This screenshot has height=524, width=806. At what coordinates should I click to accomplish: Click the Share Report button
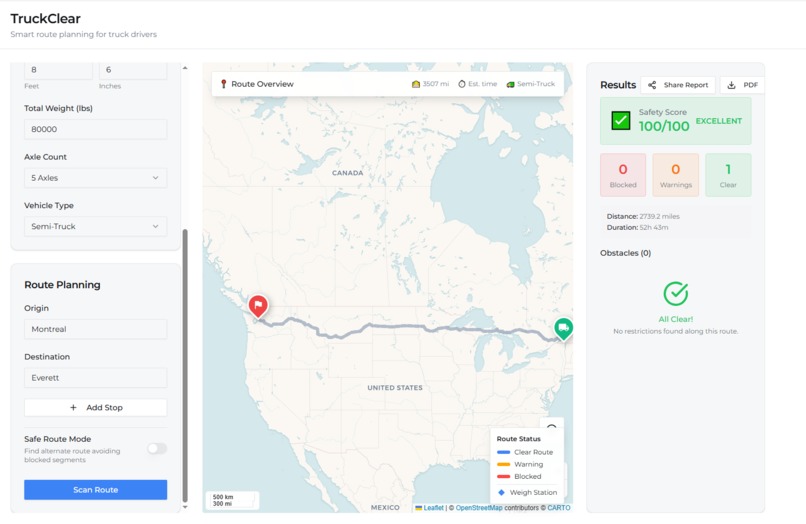pos(678,85)
